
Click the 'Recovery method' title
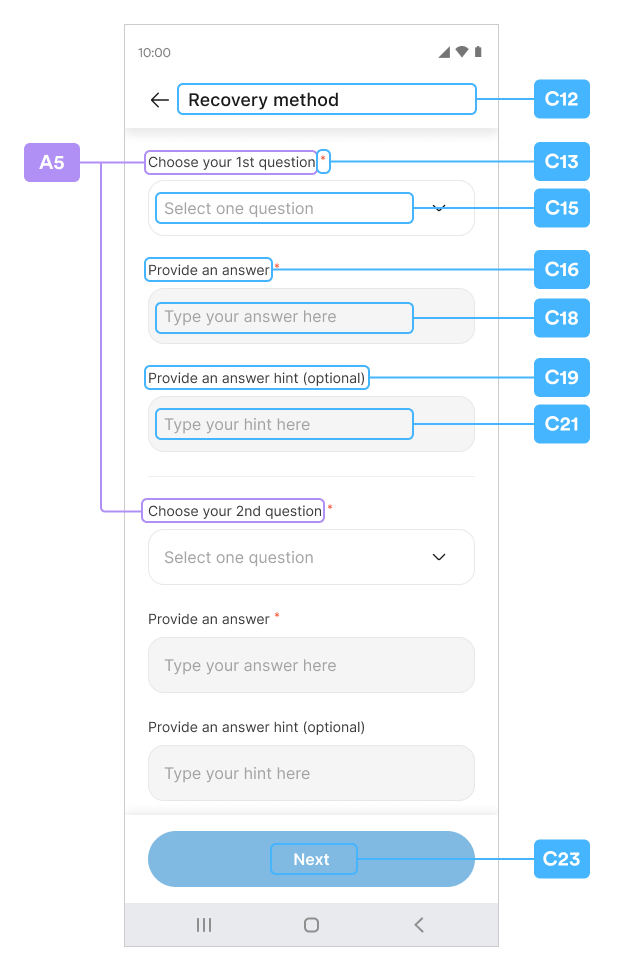pyautogui.click(x=264, y=100)
